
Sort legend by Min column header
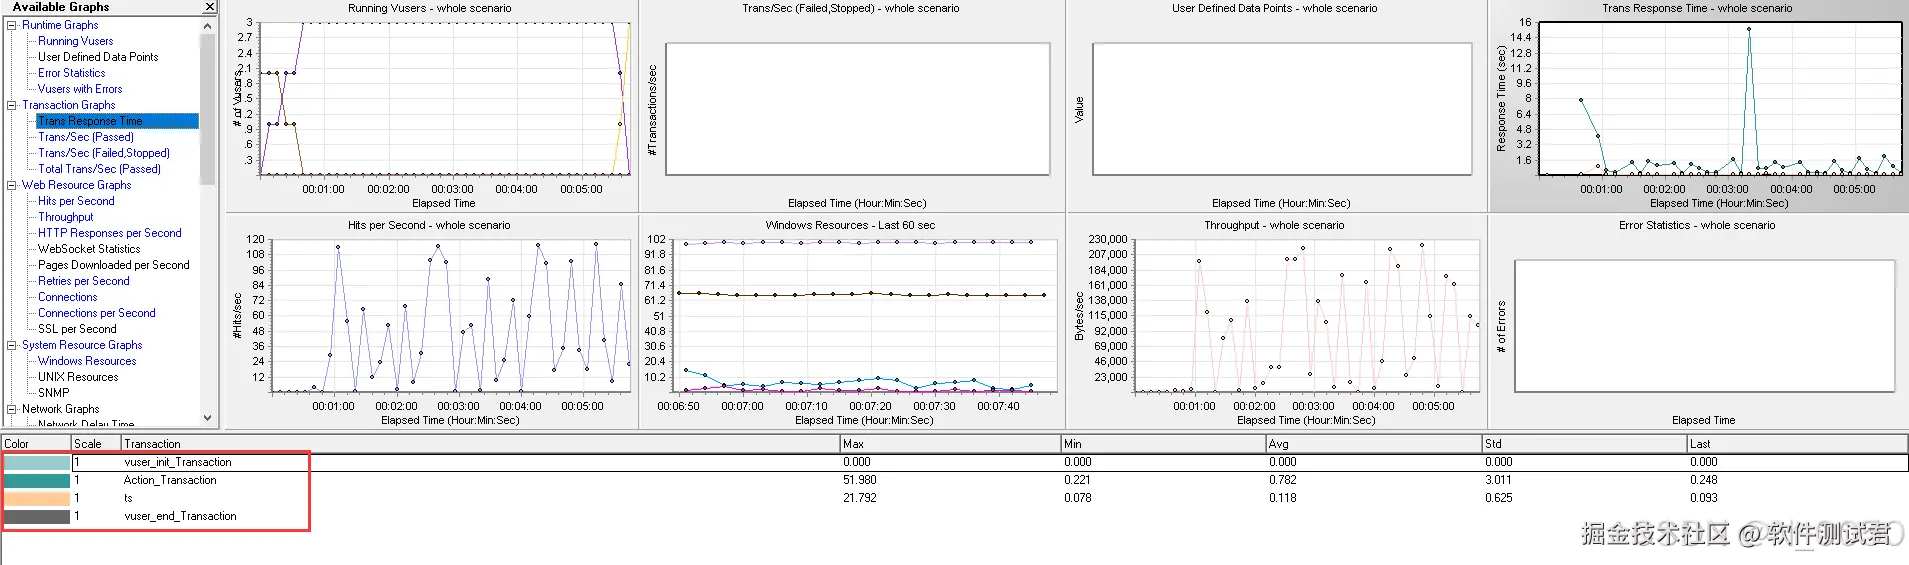pyautogui.click(x=1163, y=443)
